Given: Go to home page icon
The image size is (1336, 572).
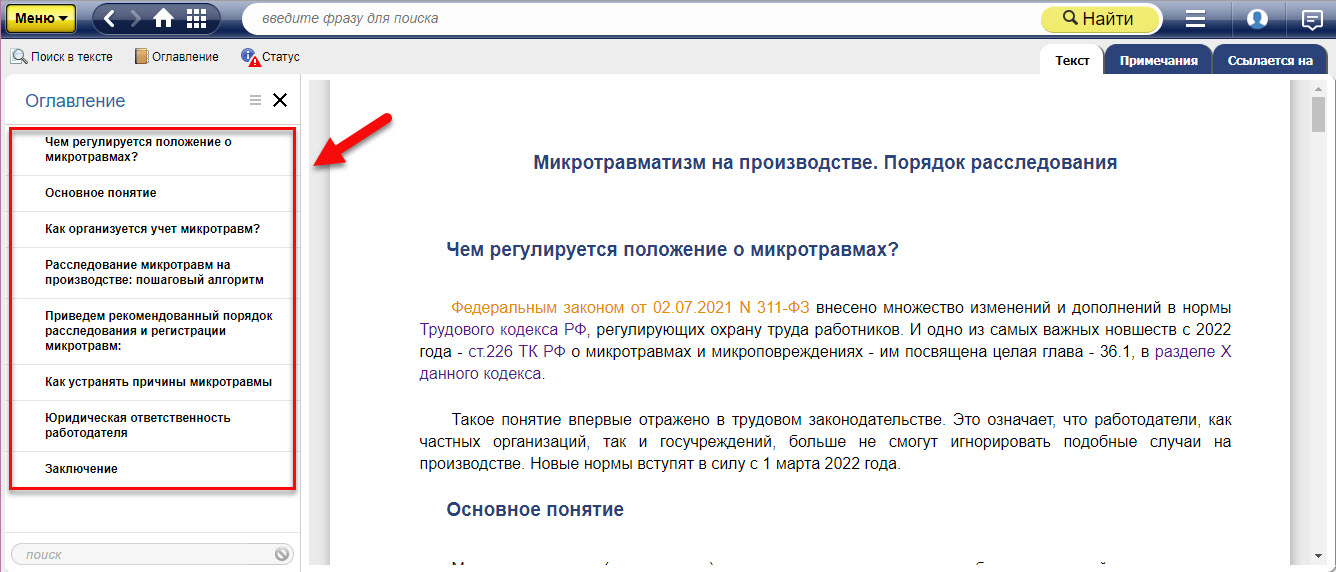Looking at the screenshot, I should 163,18.
